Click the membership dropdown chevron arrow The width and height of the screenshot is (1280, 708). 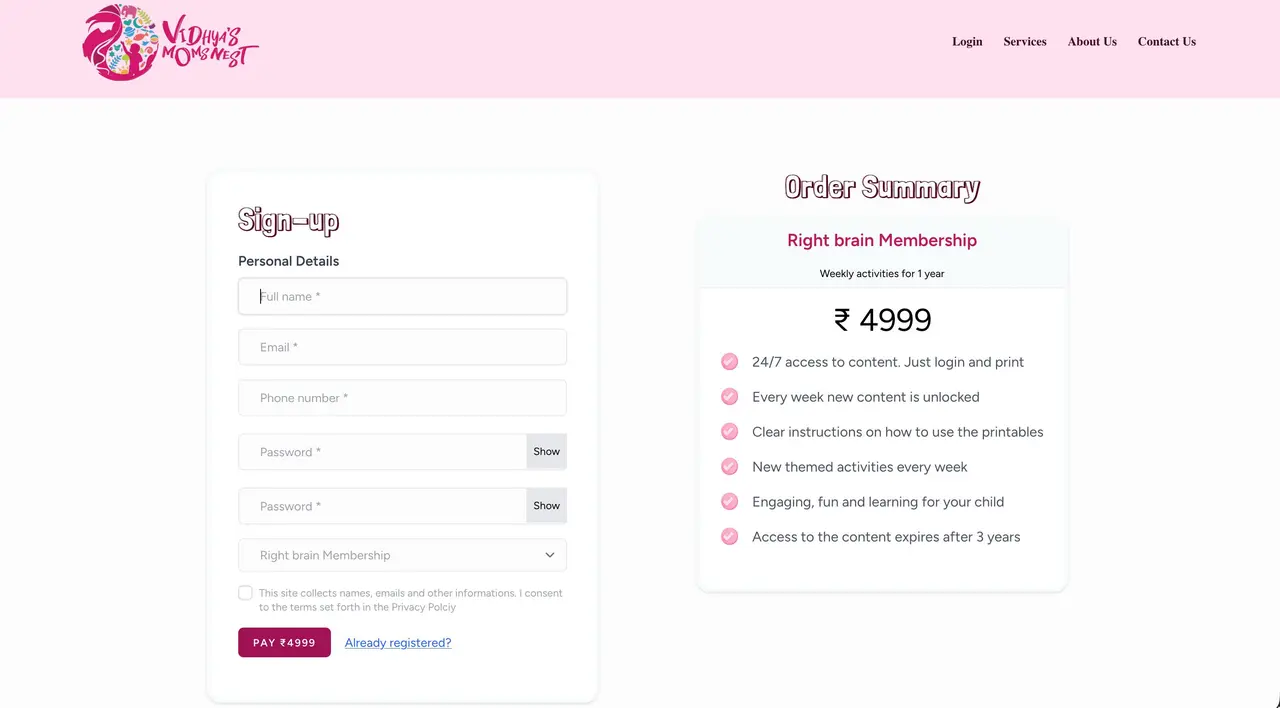click(x=550, y=555)
